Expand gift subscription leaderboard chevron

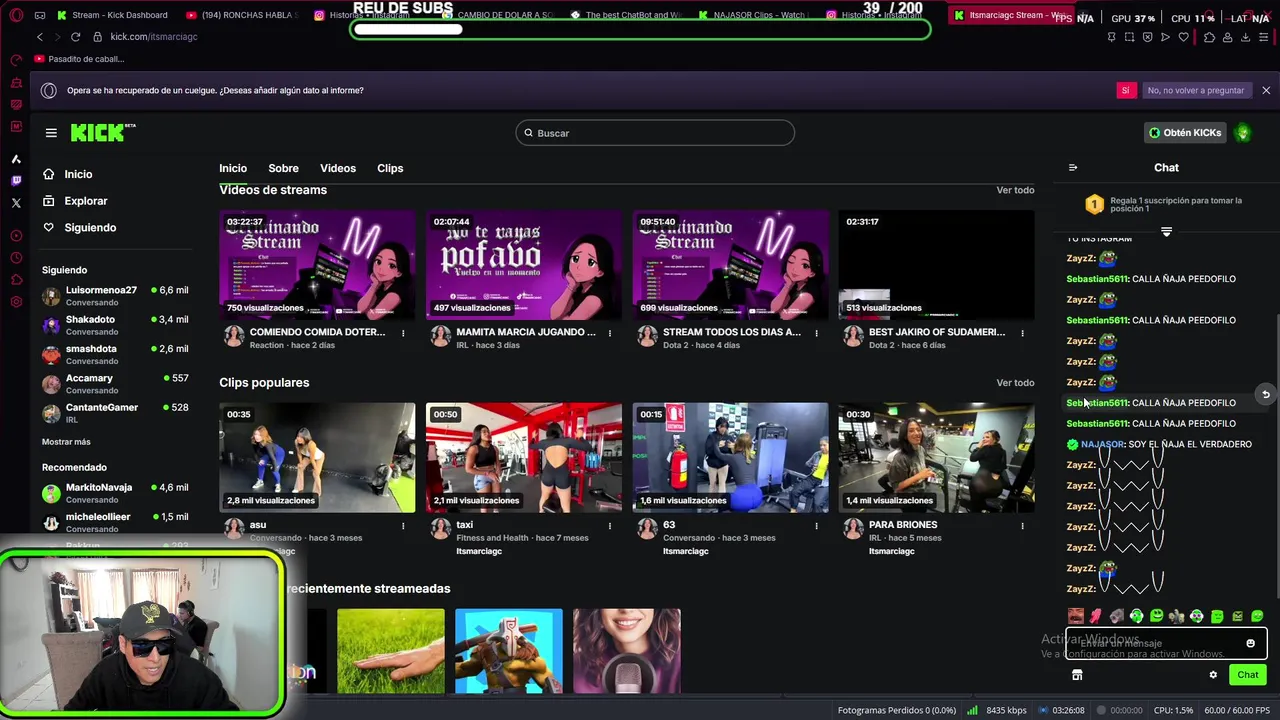point(1166,231)
